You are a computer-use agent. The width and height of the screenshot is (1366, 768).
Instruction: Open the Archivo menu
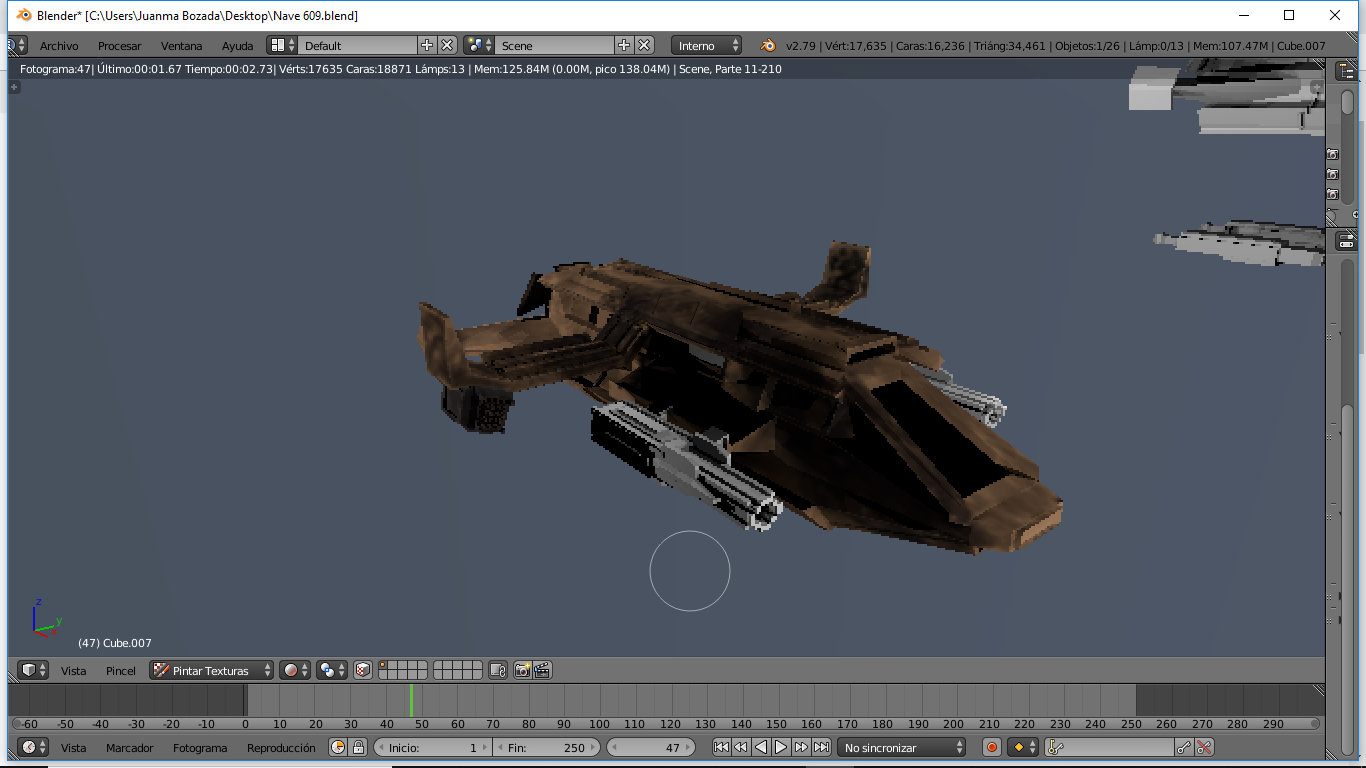(59, 46)
